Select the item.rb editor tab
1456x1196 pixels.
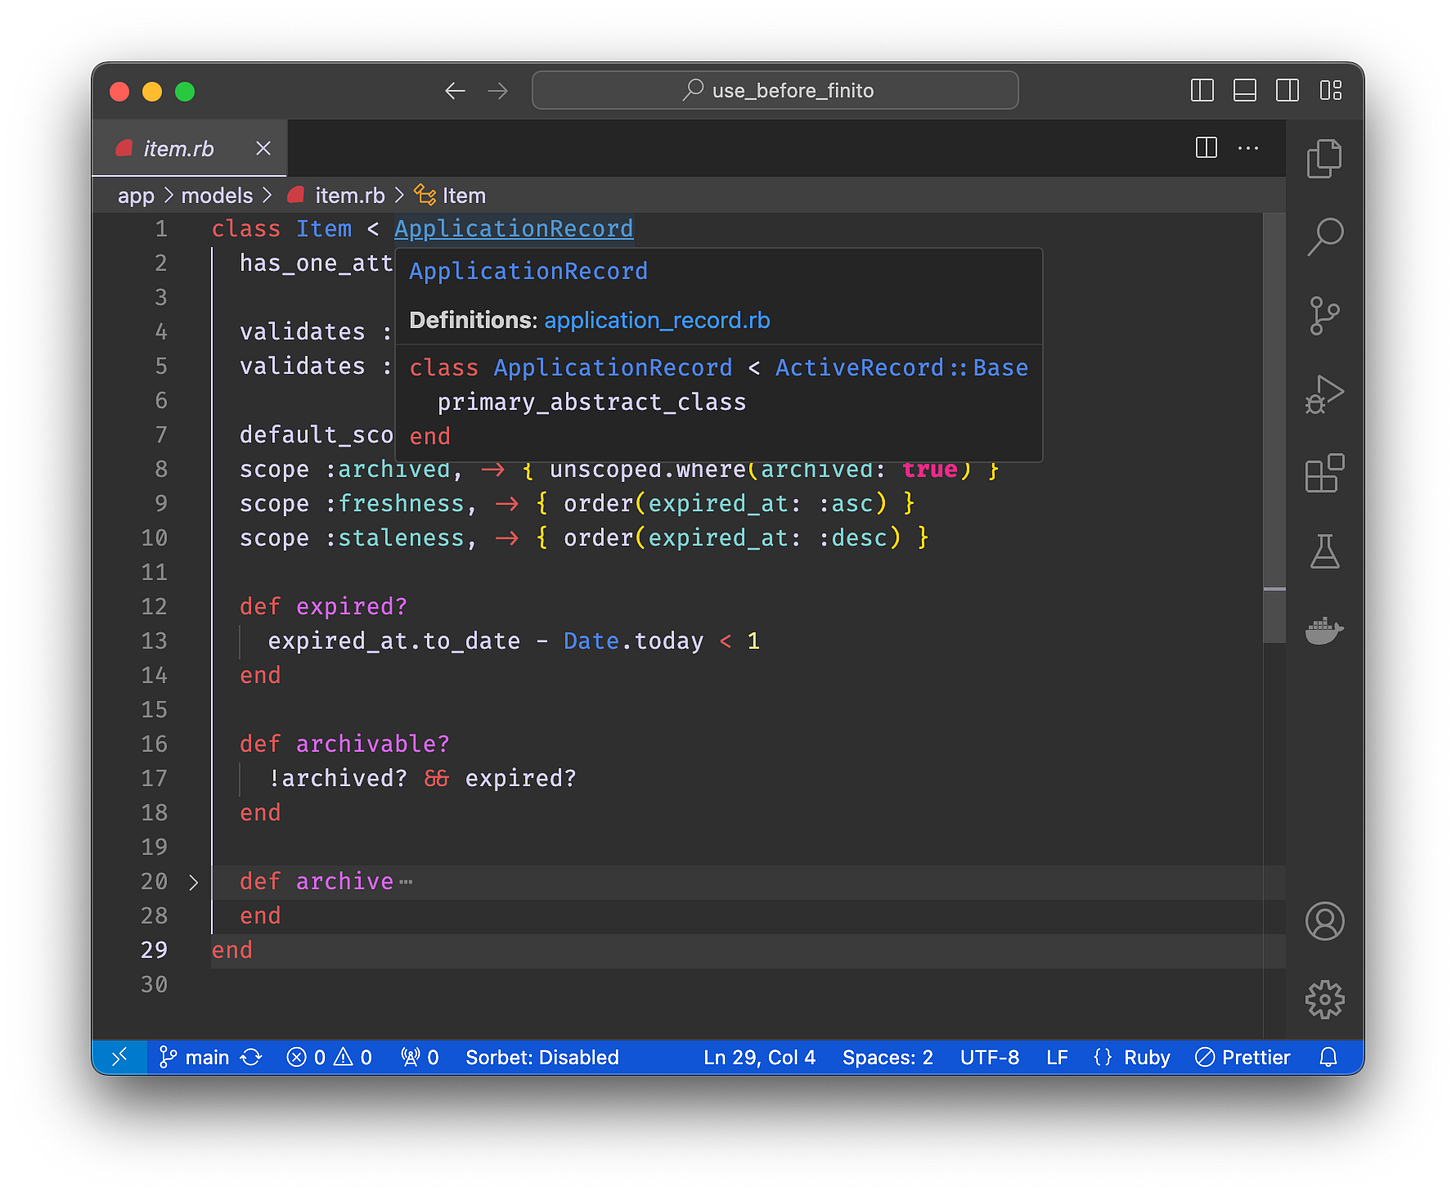click(178, 147)
